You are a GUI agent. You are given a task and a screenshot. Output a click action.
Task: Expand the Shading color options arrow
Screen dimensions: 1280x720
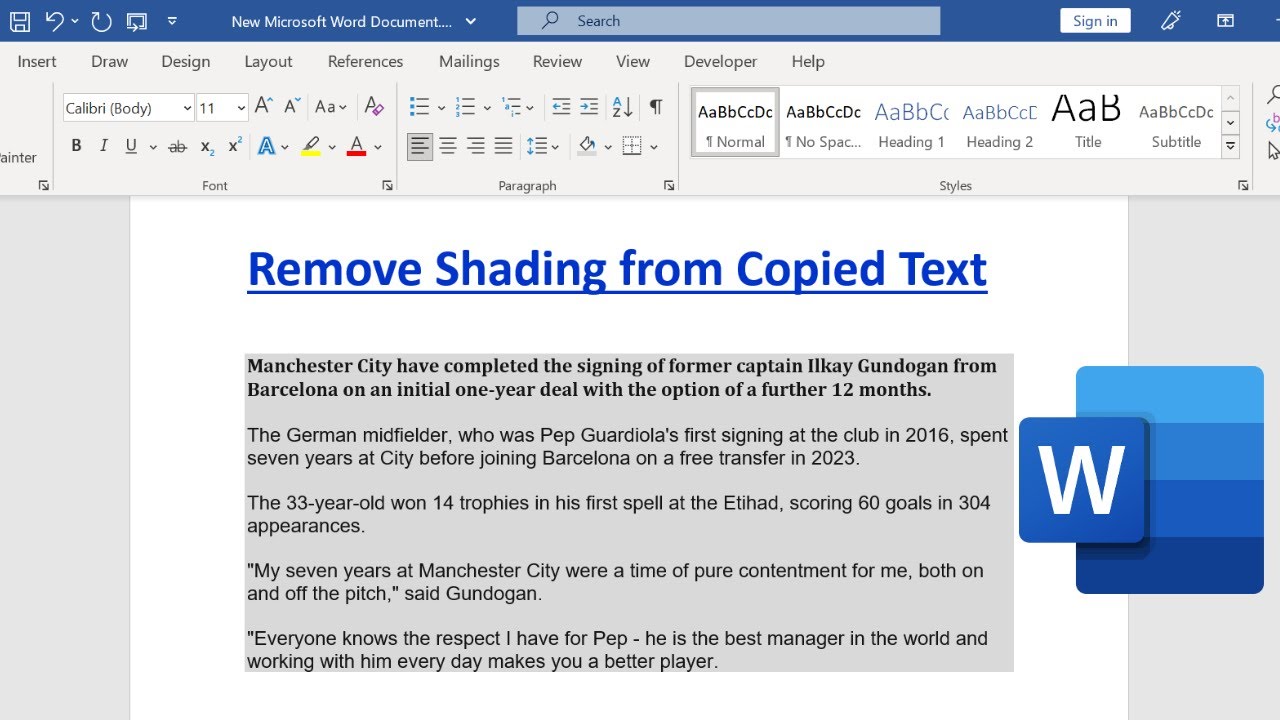pyautogui.click(x=609, y=147)
